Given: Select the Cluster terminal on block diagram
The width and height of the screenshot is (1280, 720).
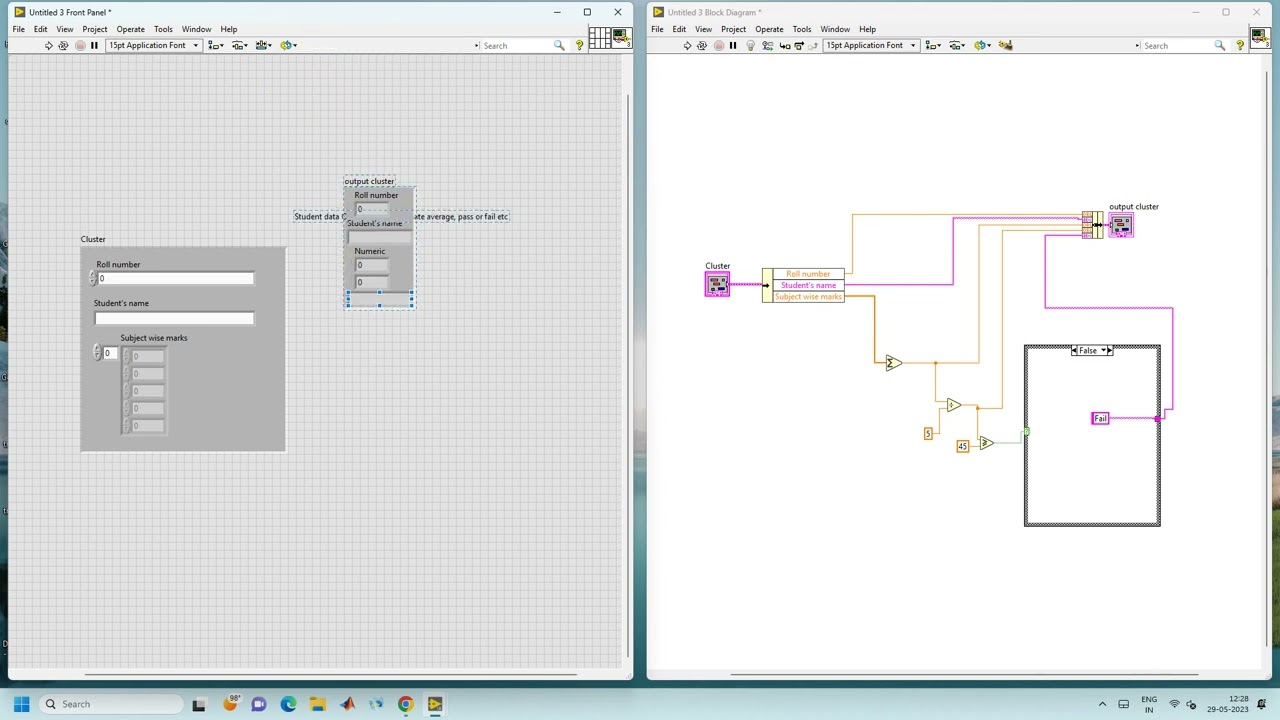Looking at the screenshot, I should [717, 285].
